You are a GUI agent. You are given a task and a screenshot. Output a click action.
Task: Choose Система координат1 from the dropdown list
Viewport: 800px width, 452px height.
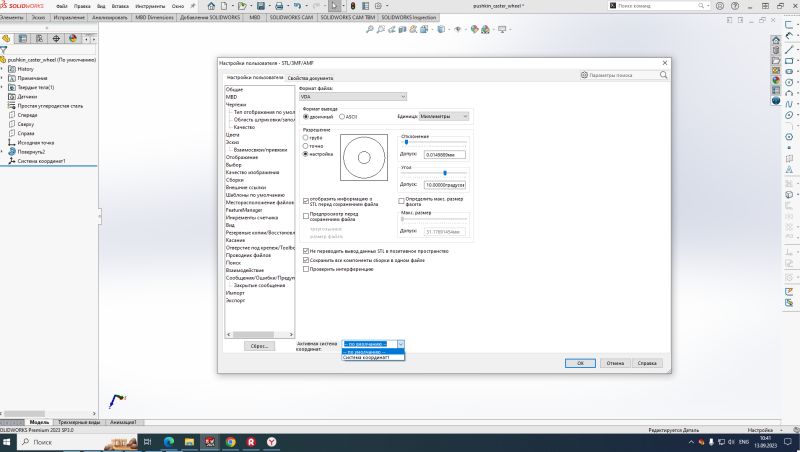click(x=373, y=358)
